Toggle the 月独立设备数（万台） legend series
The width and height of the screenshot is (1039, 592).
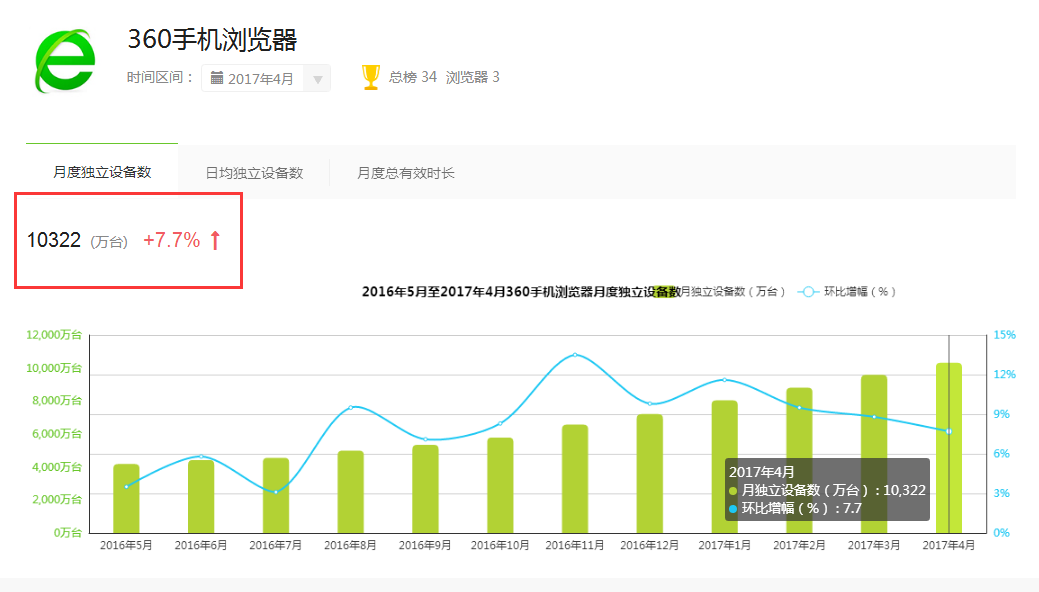pos(720,292)
